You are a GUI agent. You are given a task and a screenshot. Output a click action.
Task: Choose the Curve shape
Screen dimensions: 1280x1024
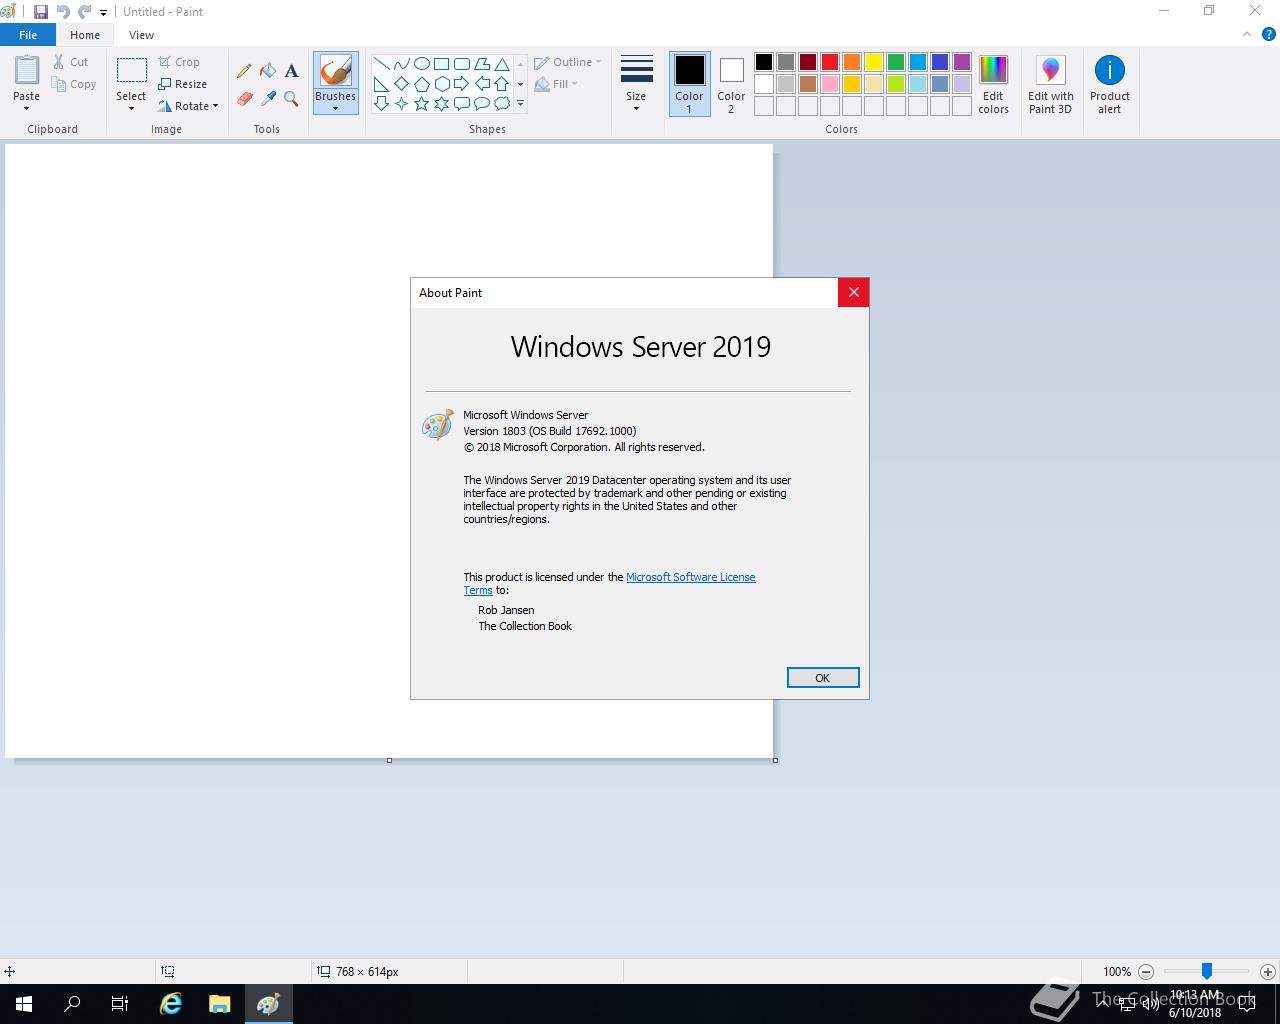402,64
